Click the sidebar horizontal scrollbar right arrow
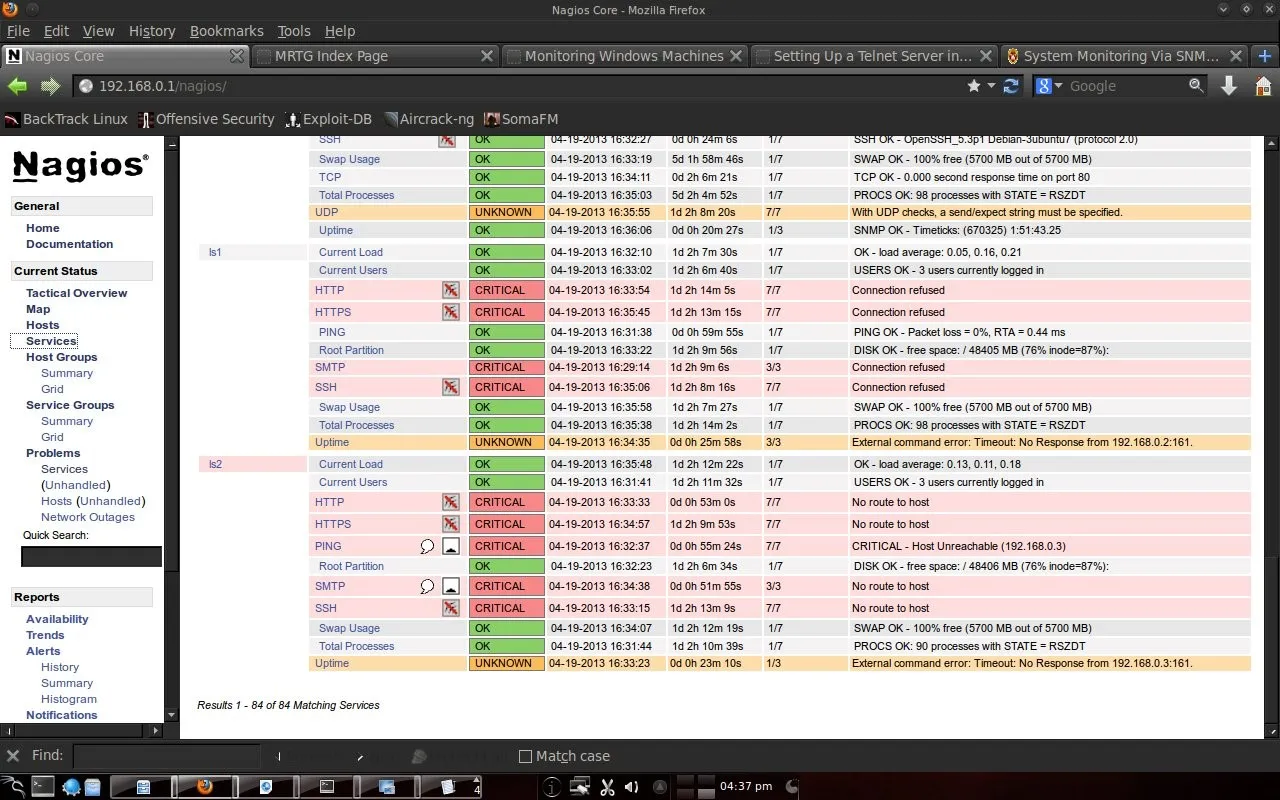The image size is (1280, 800). pos(155,731)
